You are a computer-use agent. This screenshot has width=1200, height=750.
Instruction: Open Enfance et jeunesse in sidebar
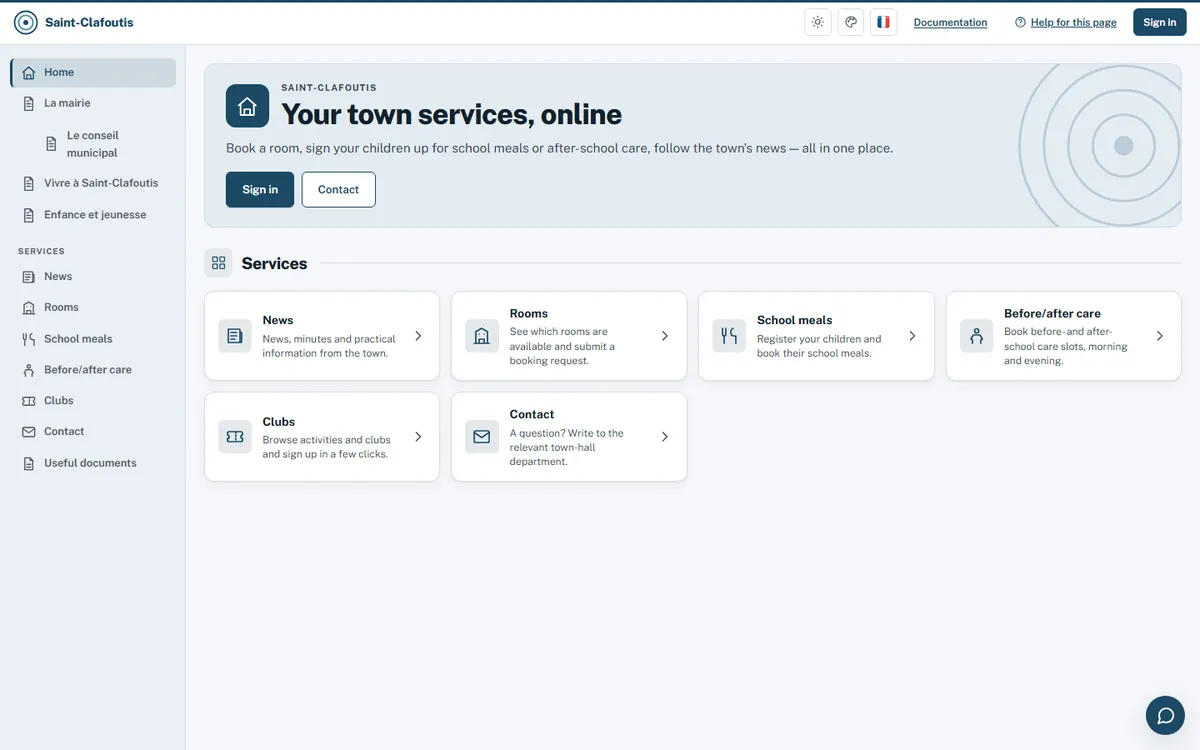93,215
